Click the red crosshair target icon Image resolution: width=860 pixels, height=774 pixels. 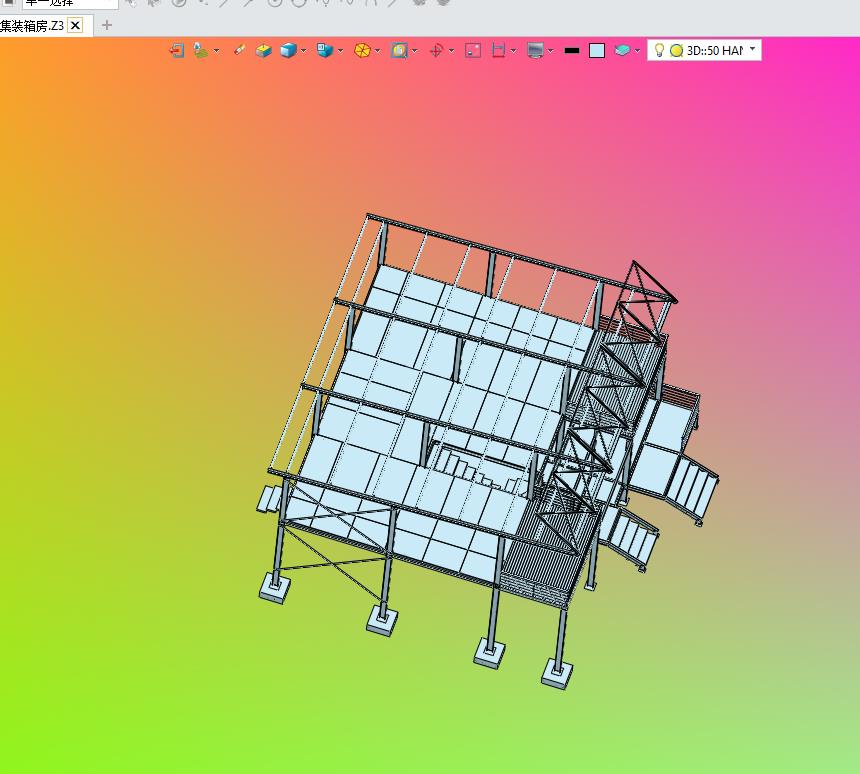(x=437, y=50)
